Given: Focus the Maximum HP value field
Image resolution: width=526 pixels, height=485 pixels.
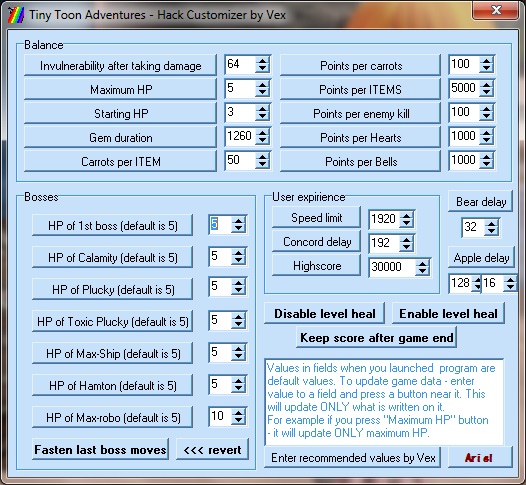Looking at the screenshot, I should [241, 89].
